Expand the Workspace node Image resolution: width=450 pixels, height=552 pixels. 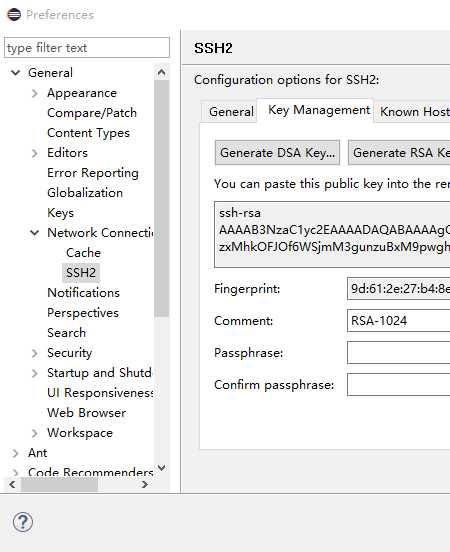click(x=35, y=433)
